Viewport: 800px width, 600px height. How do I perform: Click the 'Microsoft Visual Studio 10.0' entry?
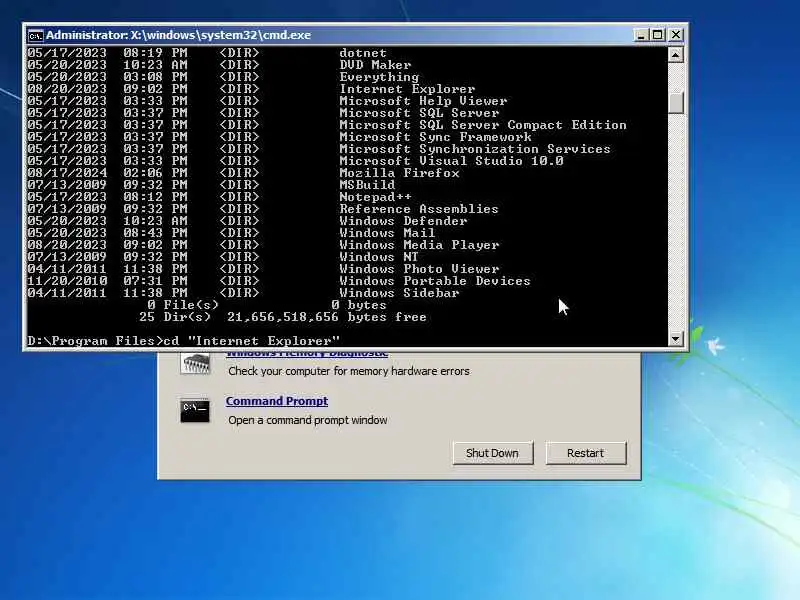(452, 161)
